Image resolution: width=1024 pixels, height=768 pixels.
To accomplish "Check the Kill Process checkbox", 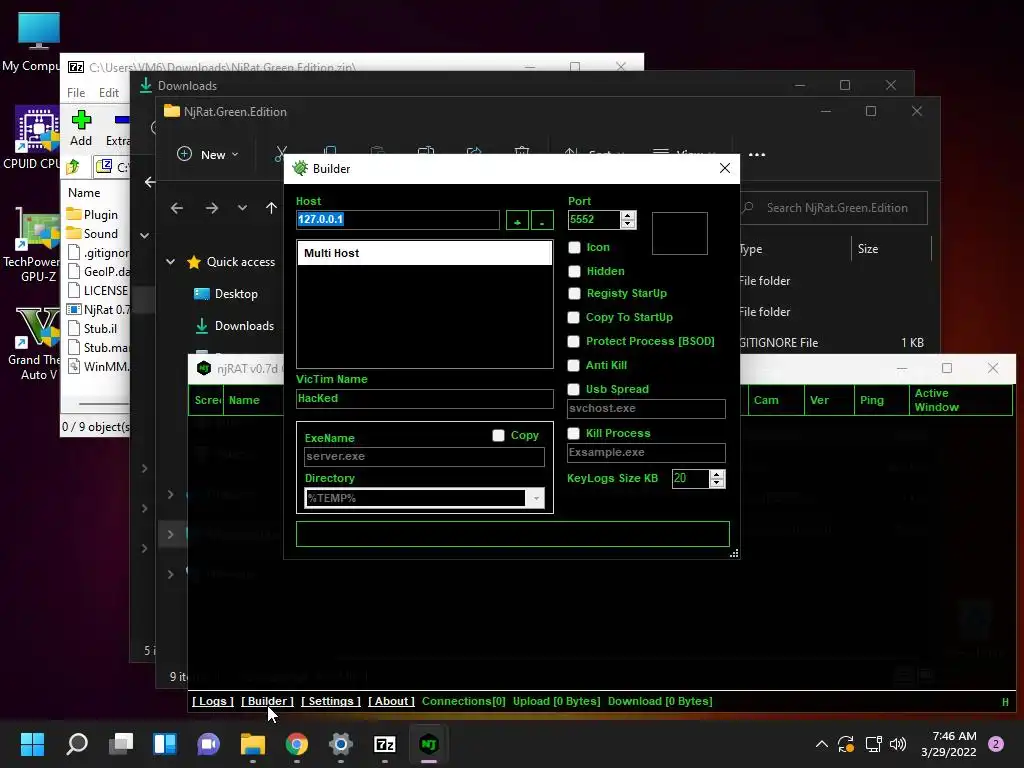I will pos(573,433).
